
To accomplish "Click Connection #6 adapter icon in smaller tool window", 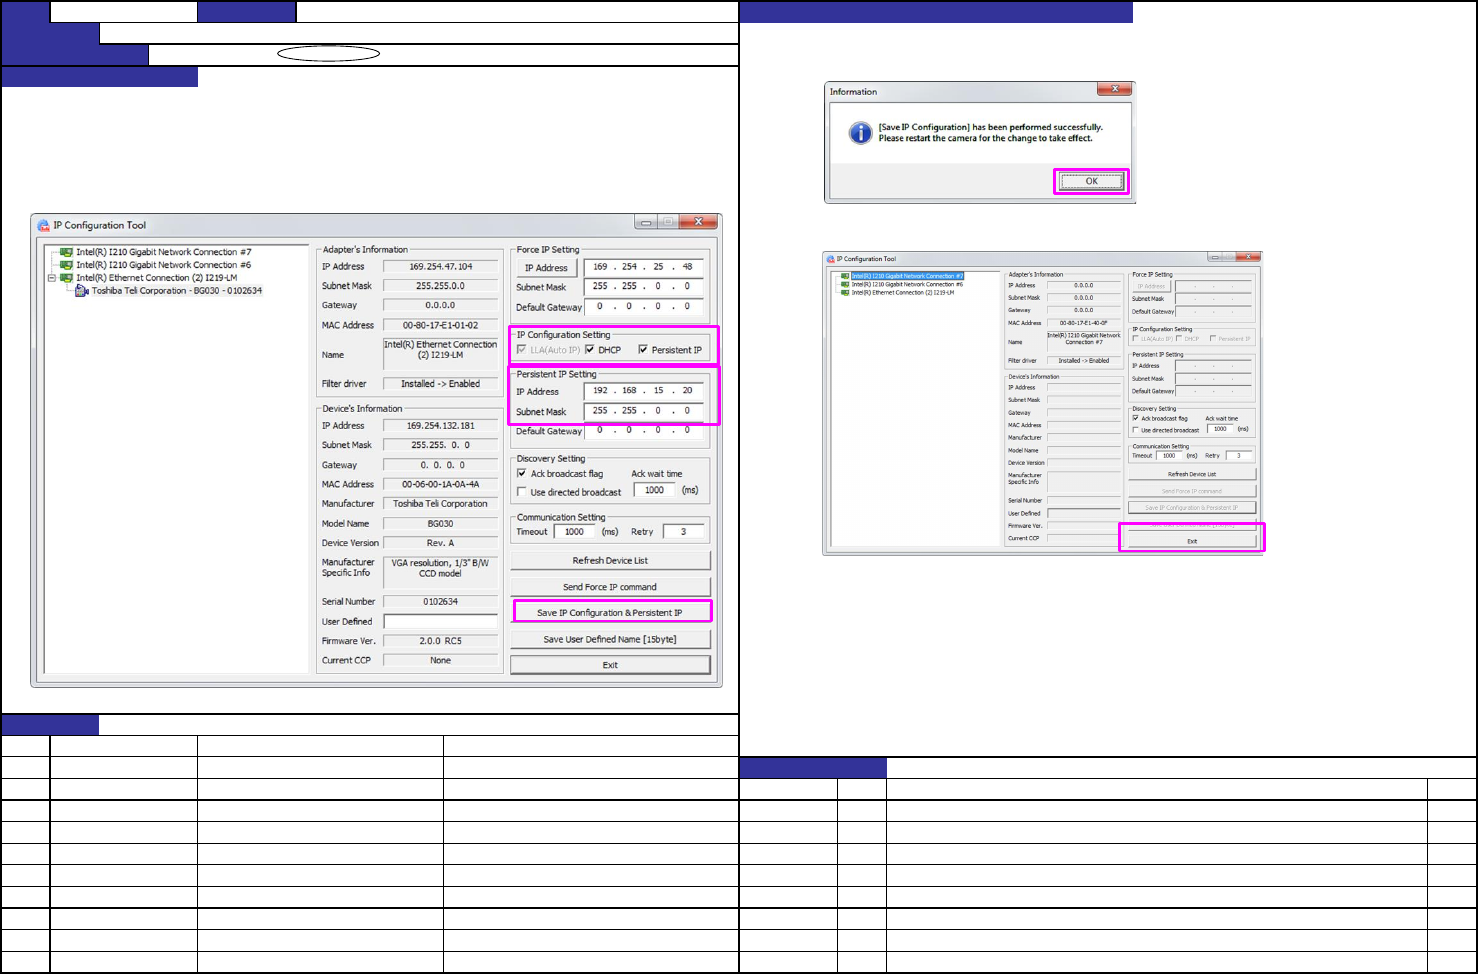I will pos(845,284).
